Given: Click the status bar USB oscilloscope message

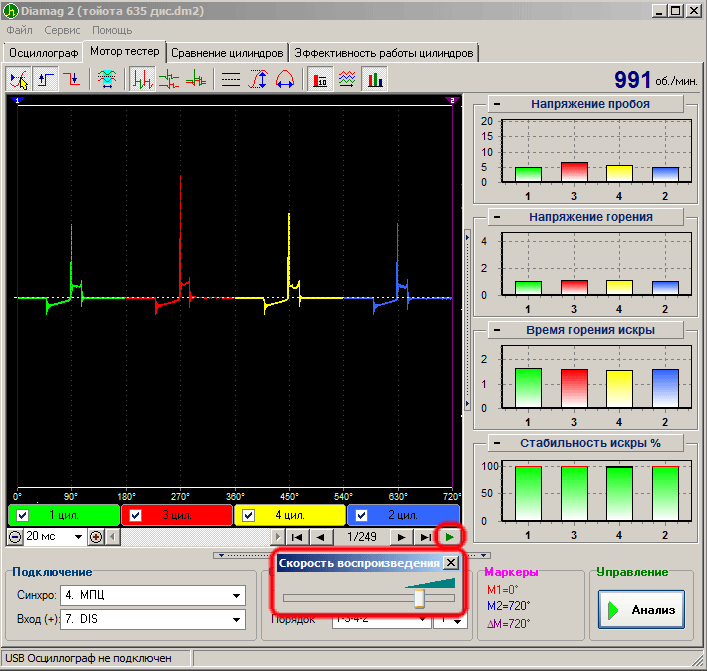Looking at the screenshot, I should click(x=88, y=659).
